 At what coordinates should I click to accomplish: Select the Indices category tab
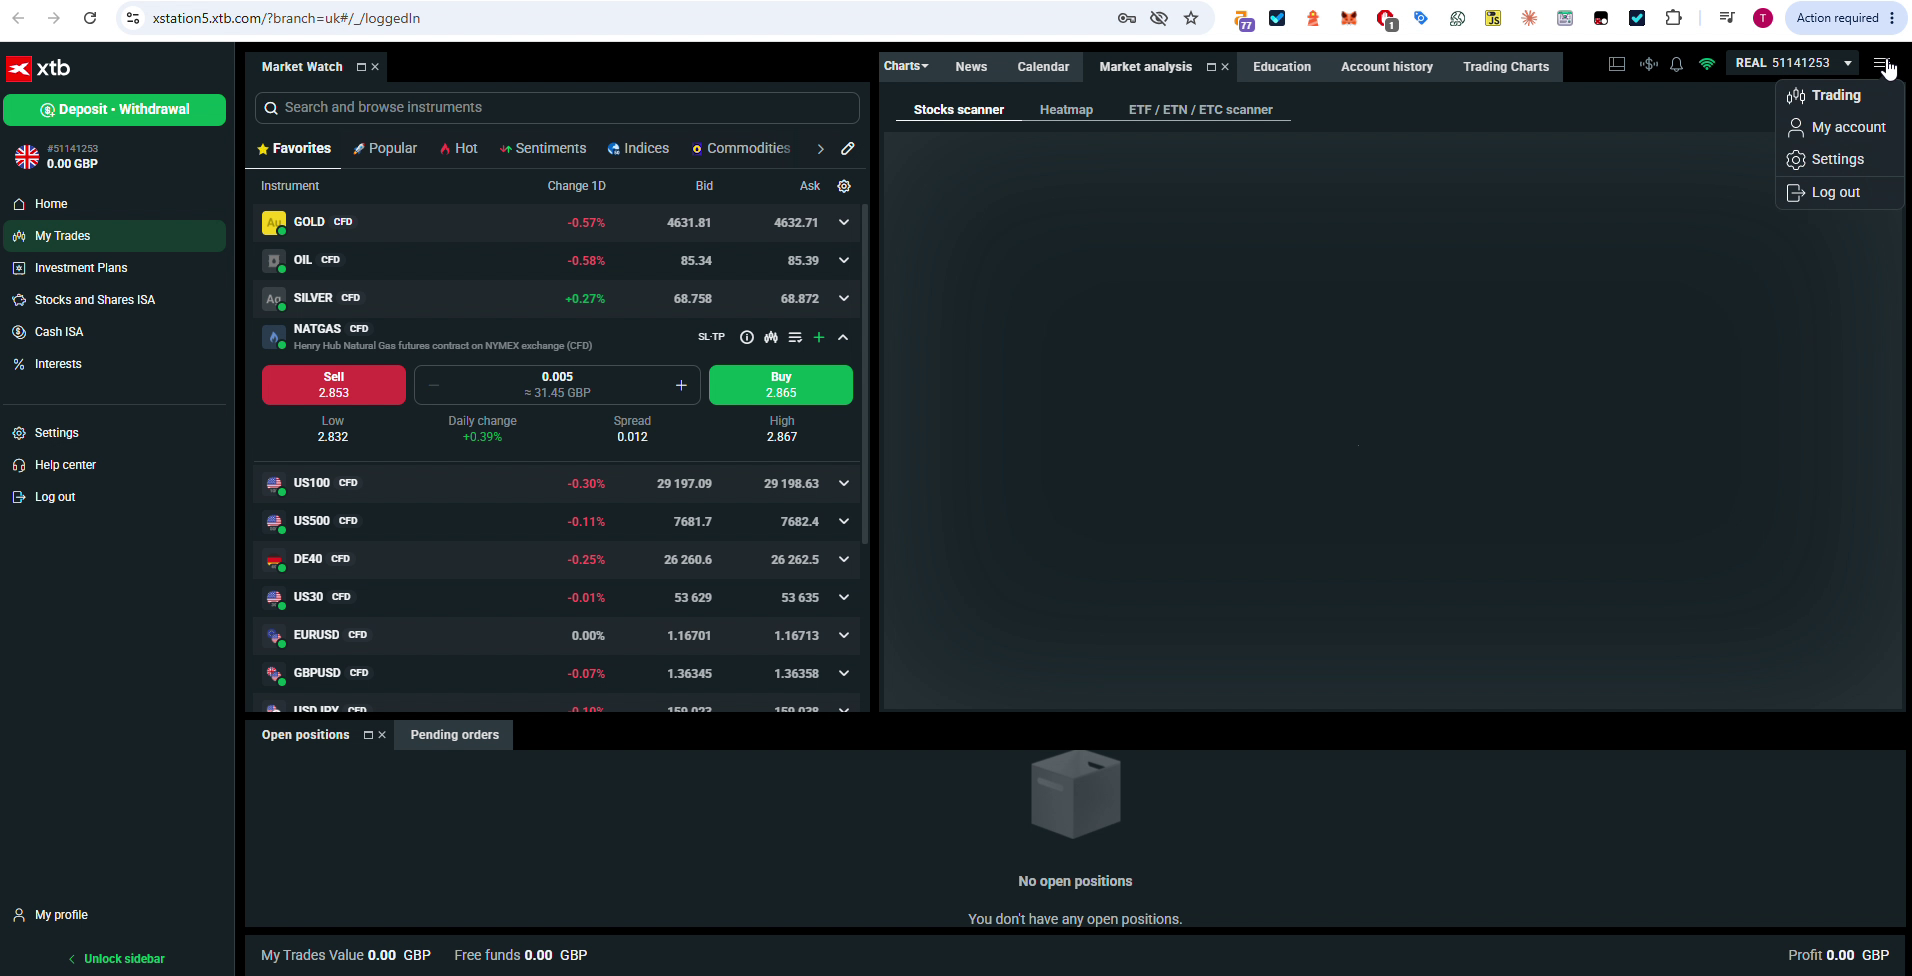(x=638, y=148)
